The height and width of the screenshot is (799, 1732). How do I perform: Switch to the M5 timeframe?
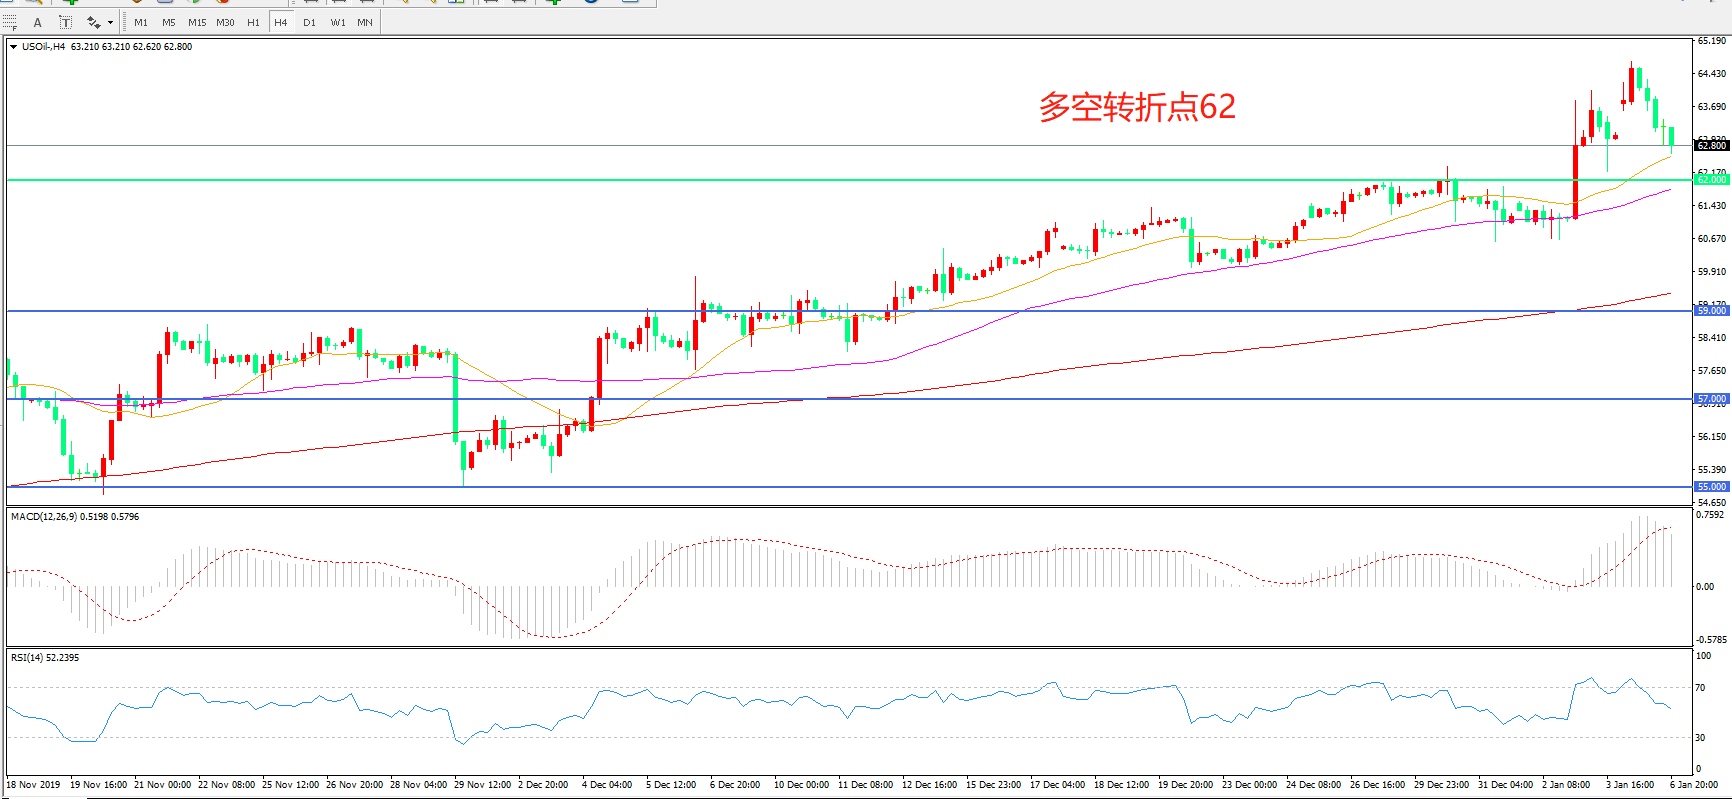coord(168,22)
